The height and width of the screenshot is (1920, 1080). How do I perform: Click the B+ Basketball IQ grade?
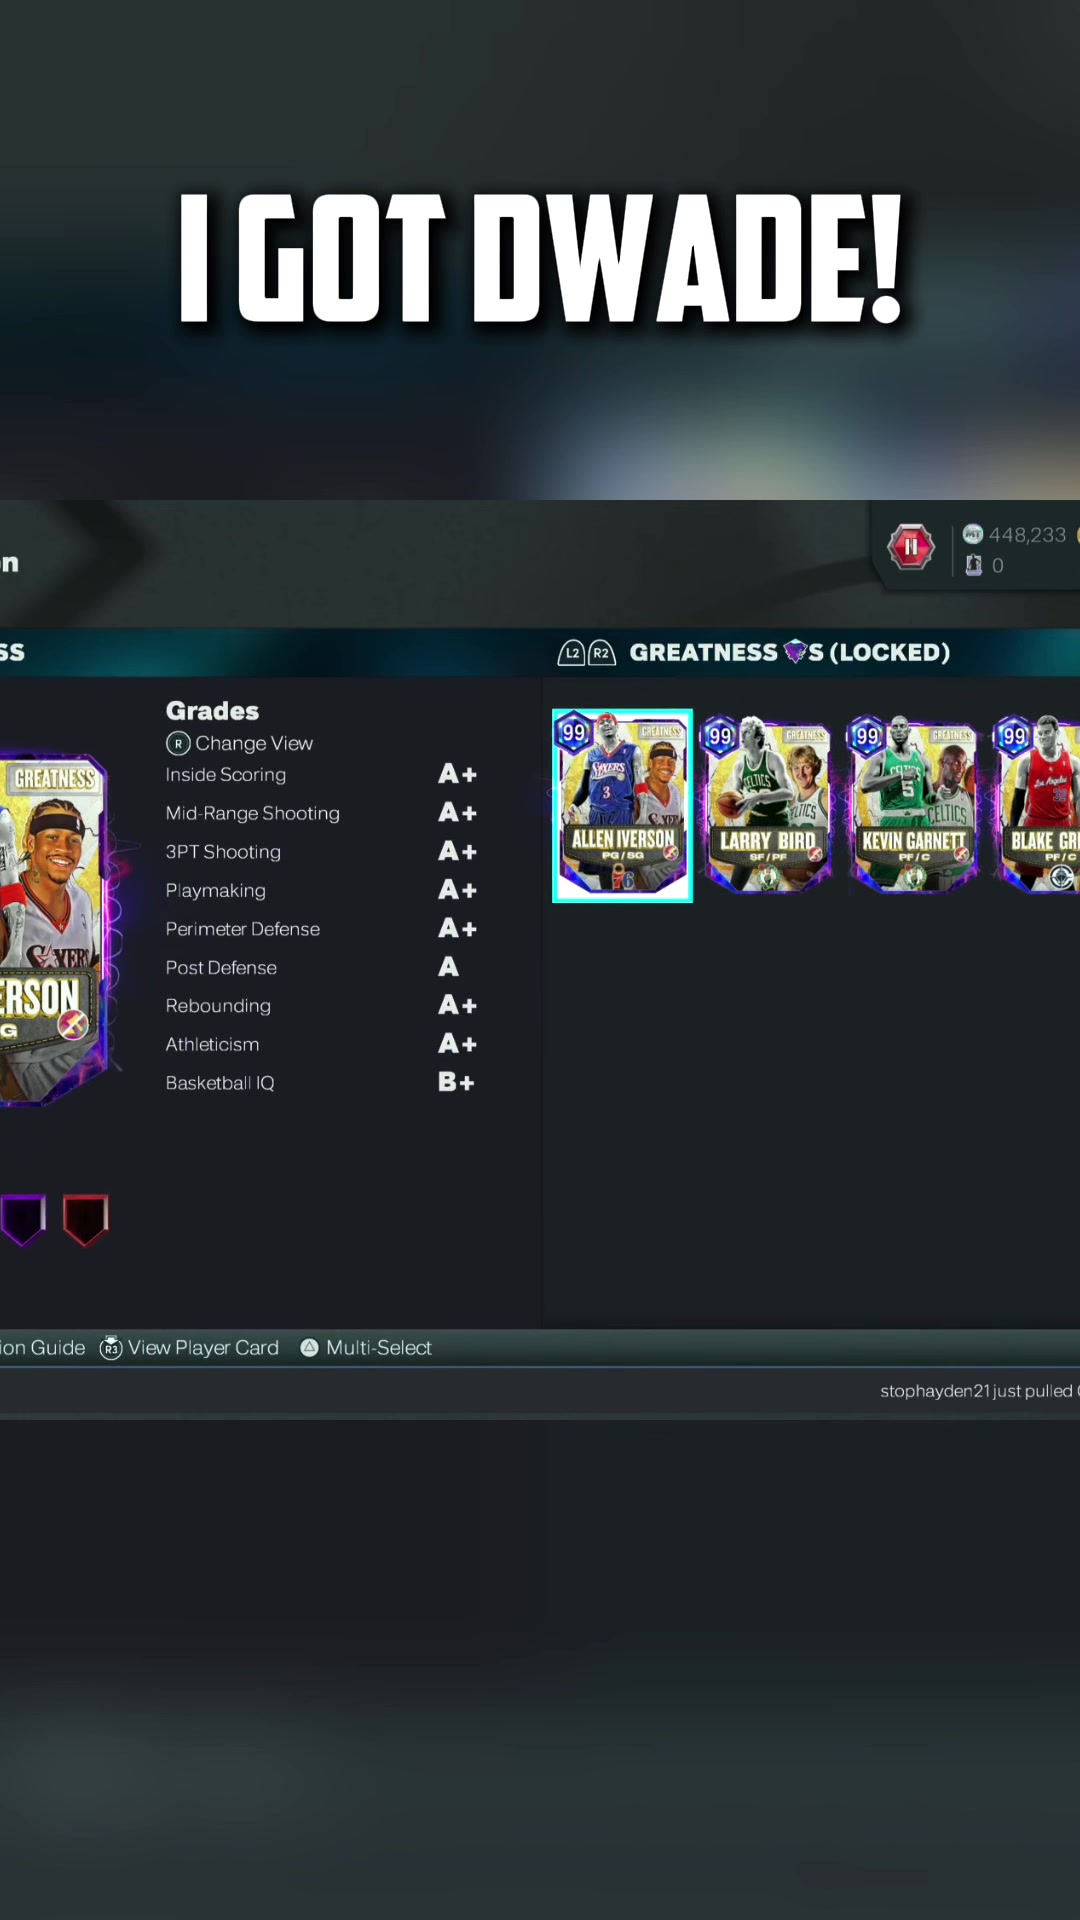click(456, 1082)
